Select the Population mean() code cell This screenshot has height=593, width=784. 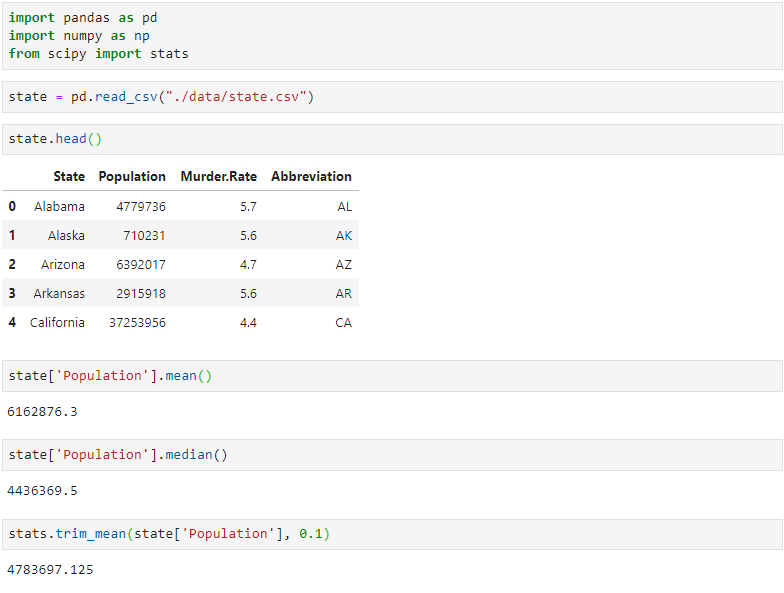click(392, 376)
